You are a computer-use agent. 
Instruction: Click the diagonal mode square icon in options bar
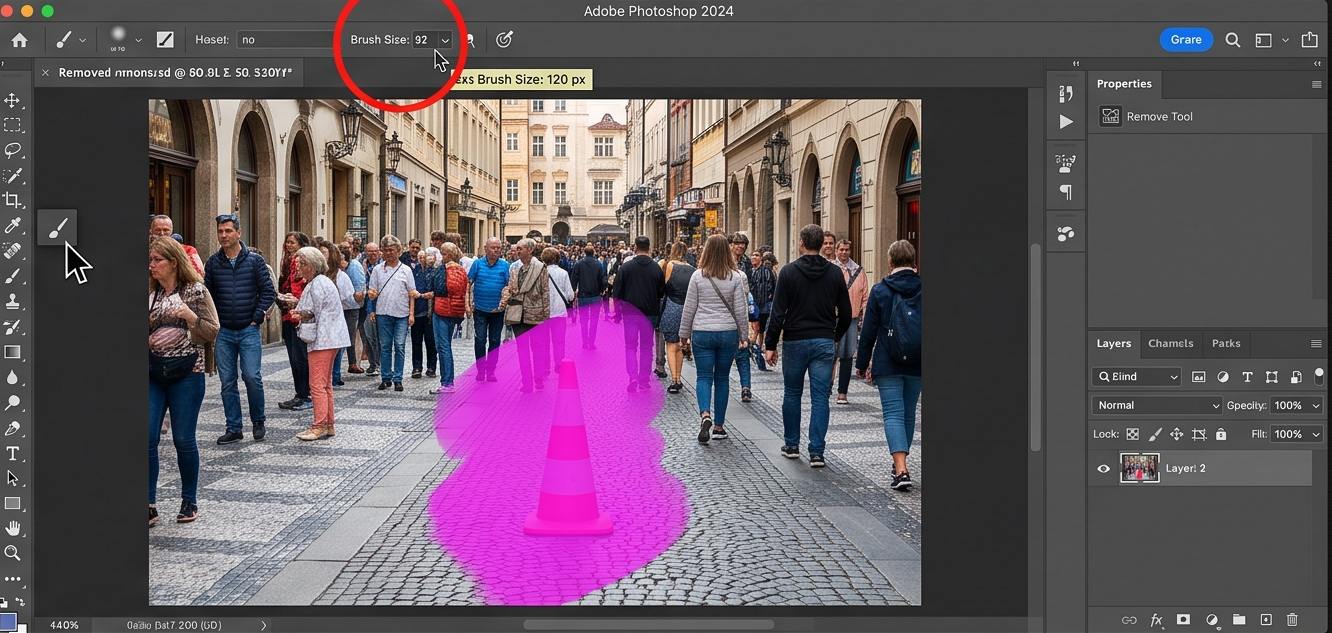point(165,40)
